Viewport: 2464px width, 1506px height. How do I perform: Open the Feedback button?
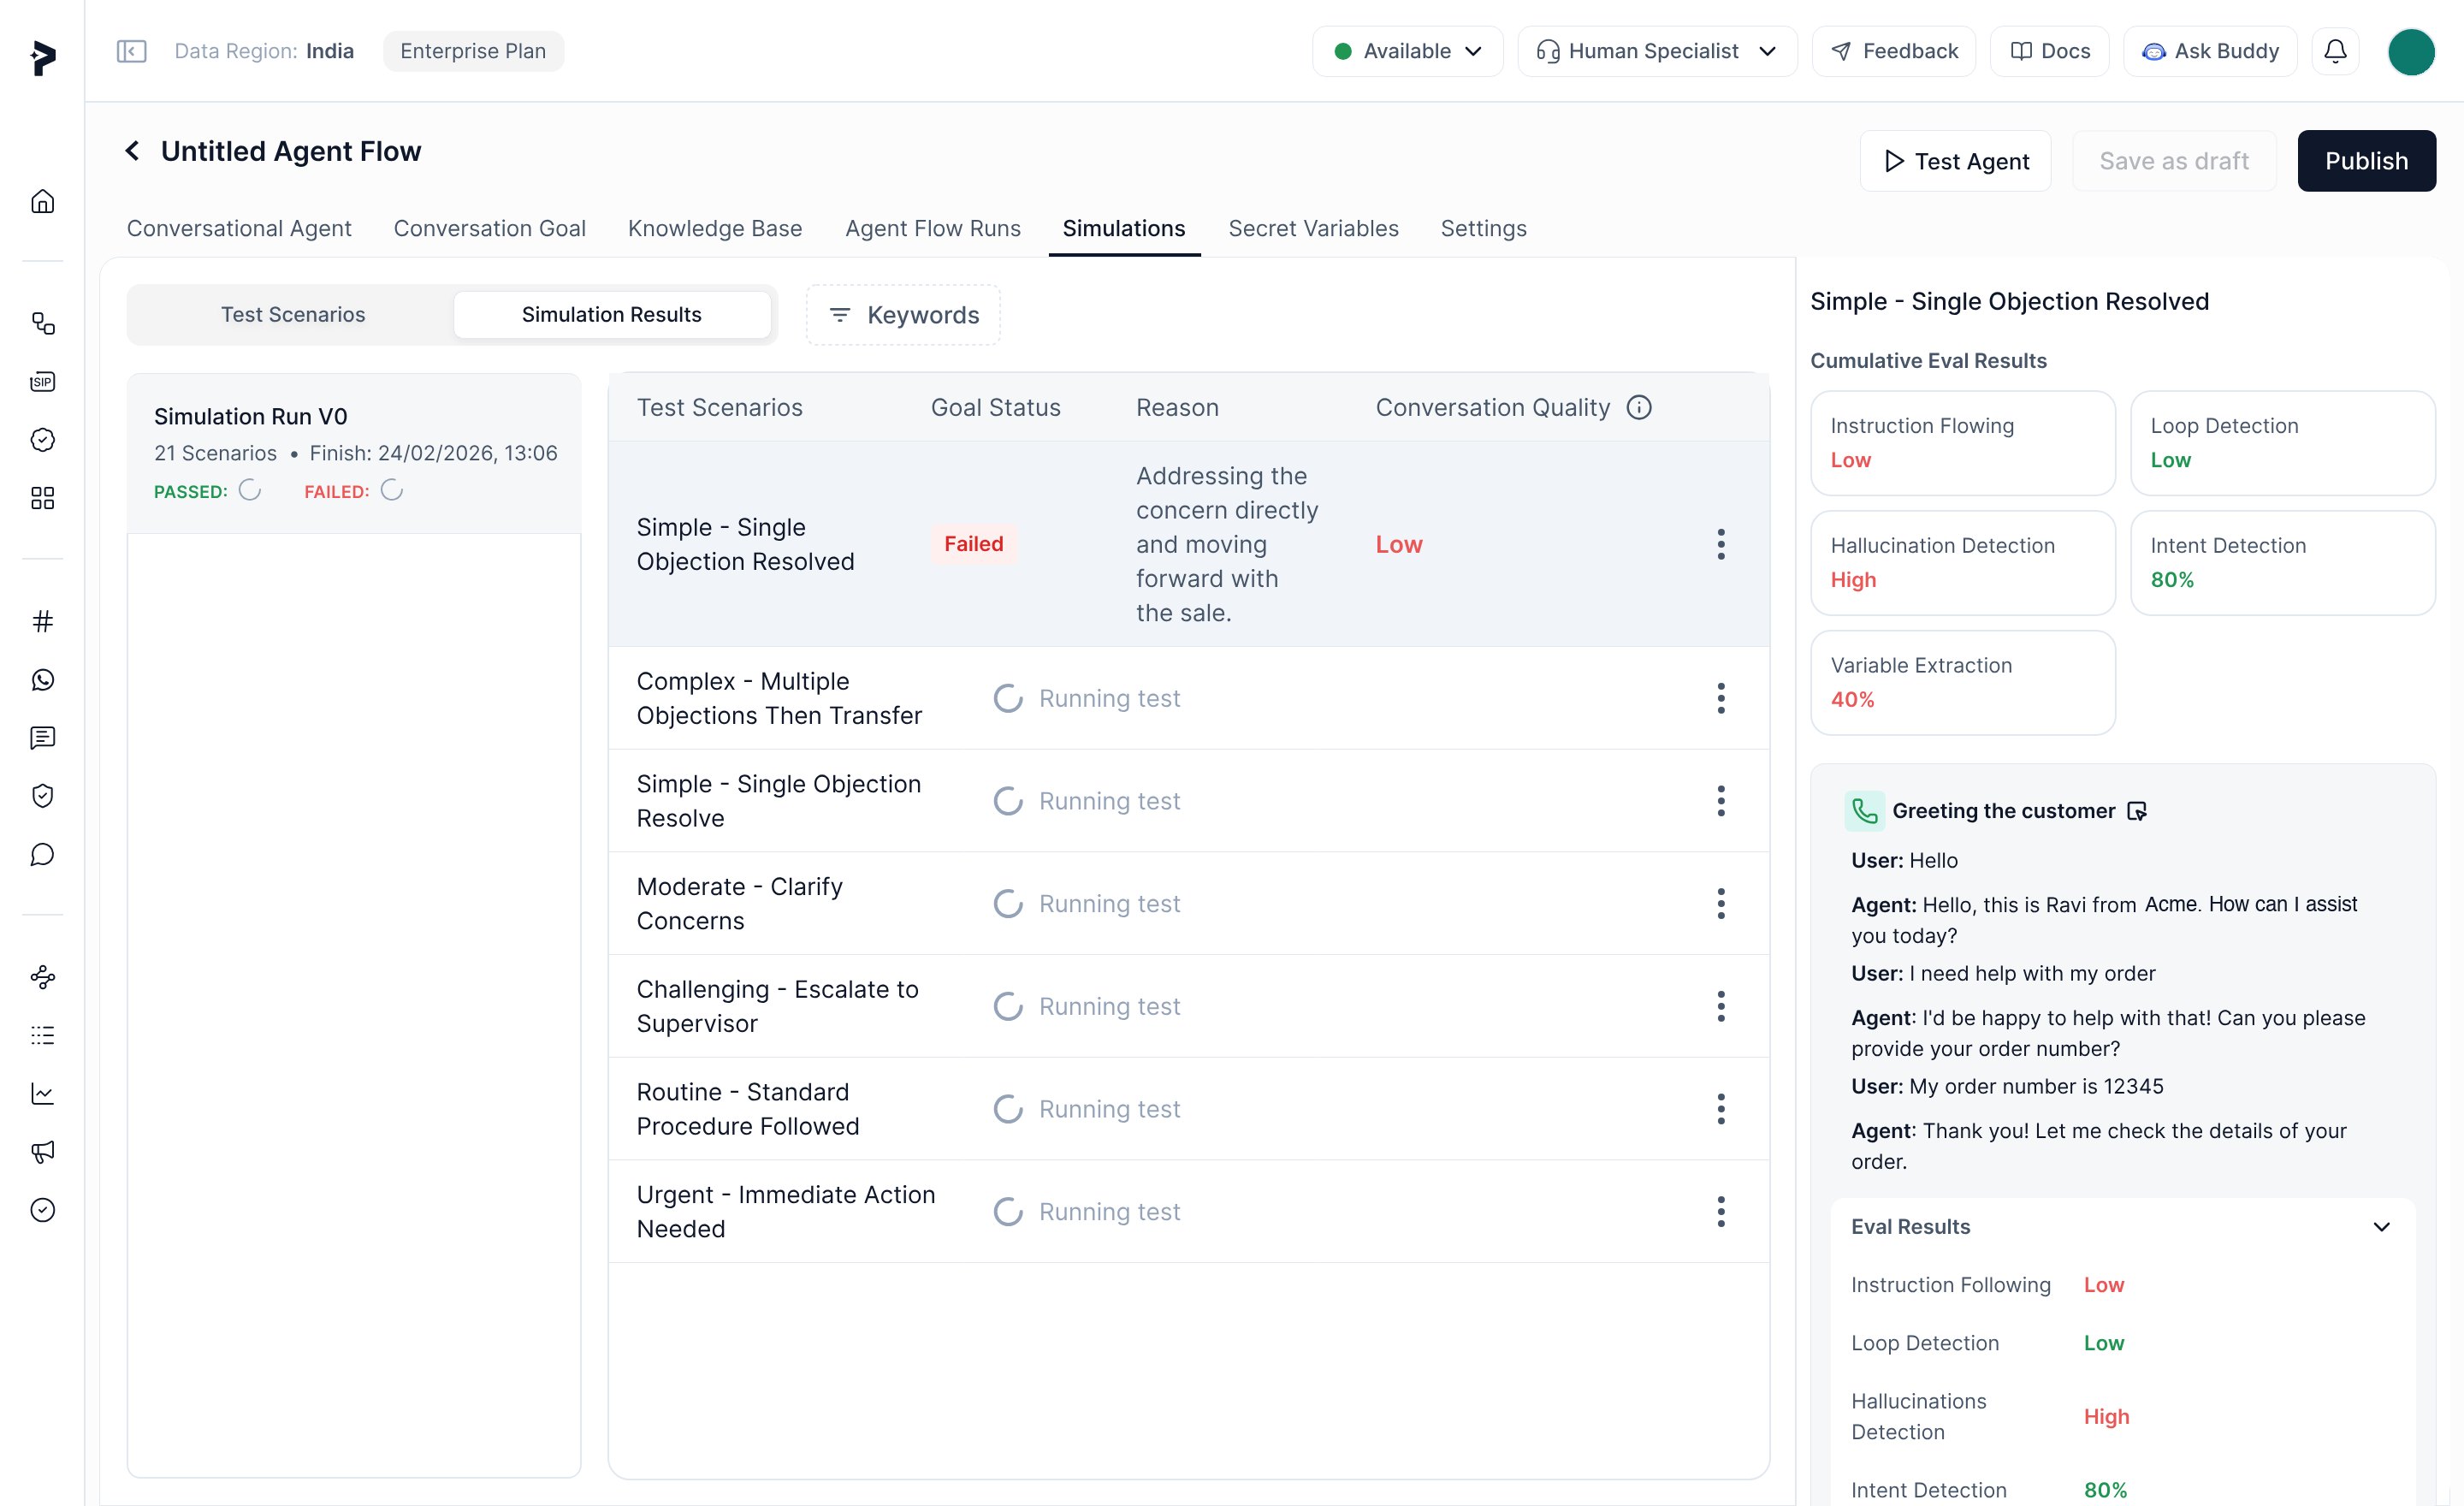[1893, 51]
